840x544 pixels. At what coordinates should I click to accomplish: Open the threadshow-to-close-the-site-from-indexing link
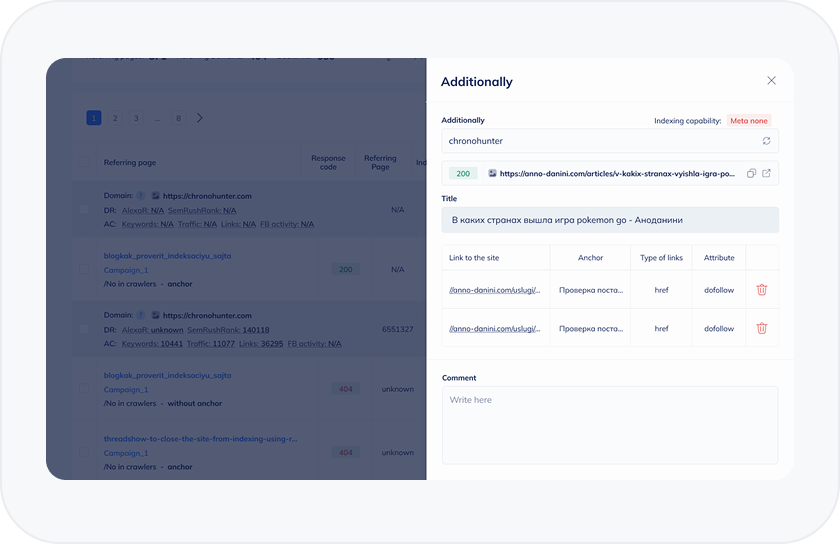click(200, 439)
